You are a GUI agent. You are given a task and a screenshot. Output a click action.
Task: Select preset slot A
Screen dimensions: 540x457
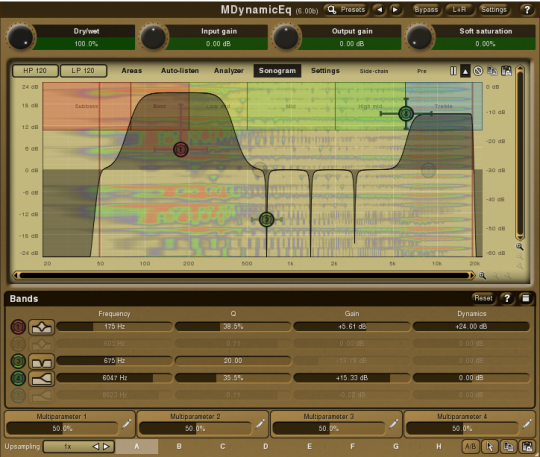(x=137, y=447)
